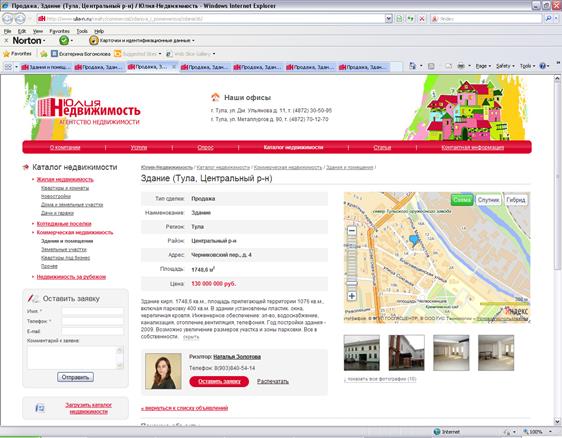Open the Edit menu
The height and width of the screenshot is (438, 562).
click(x=22, y=31)
